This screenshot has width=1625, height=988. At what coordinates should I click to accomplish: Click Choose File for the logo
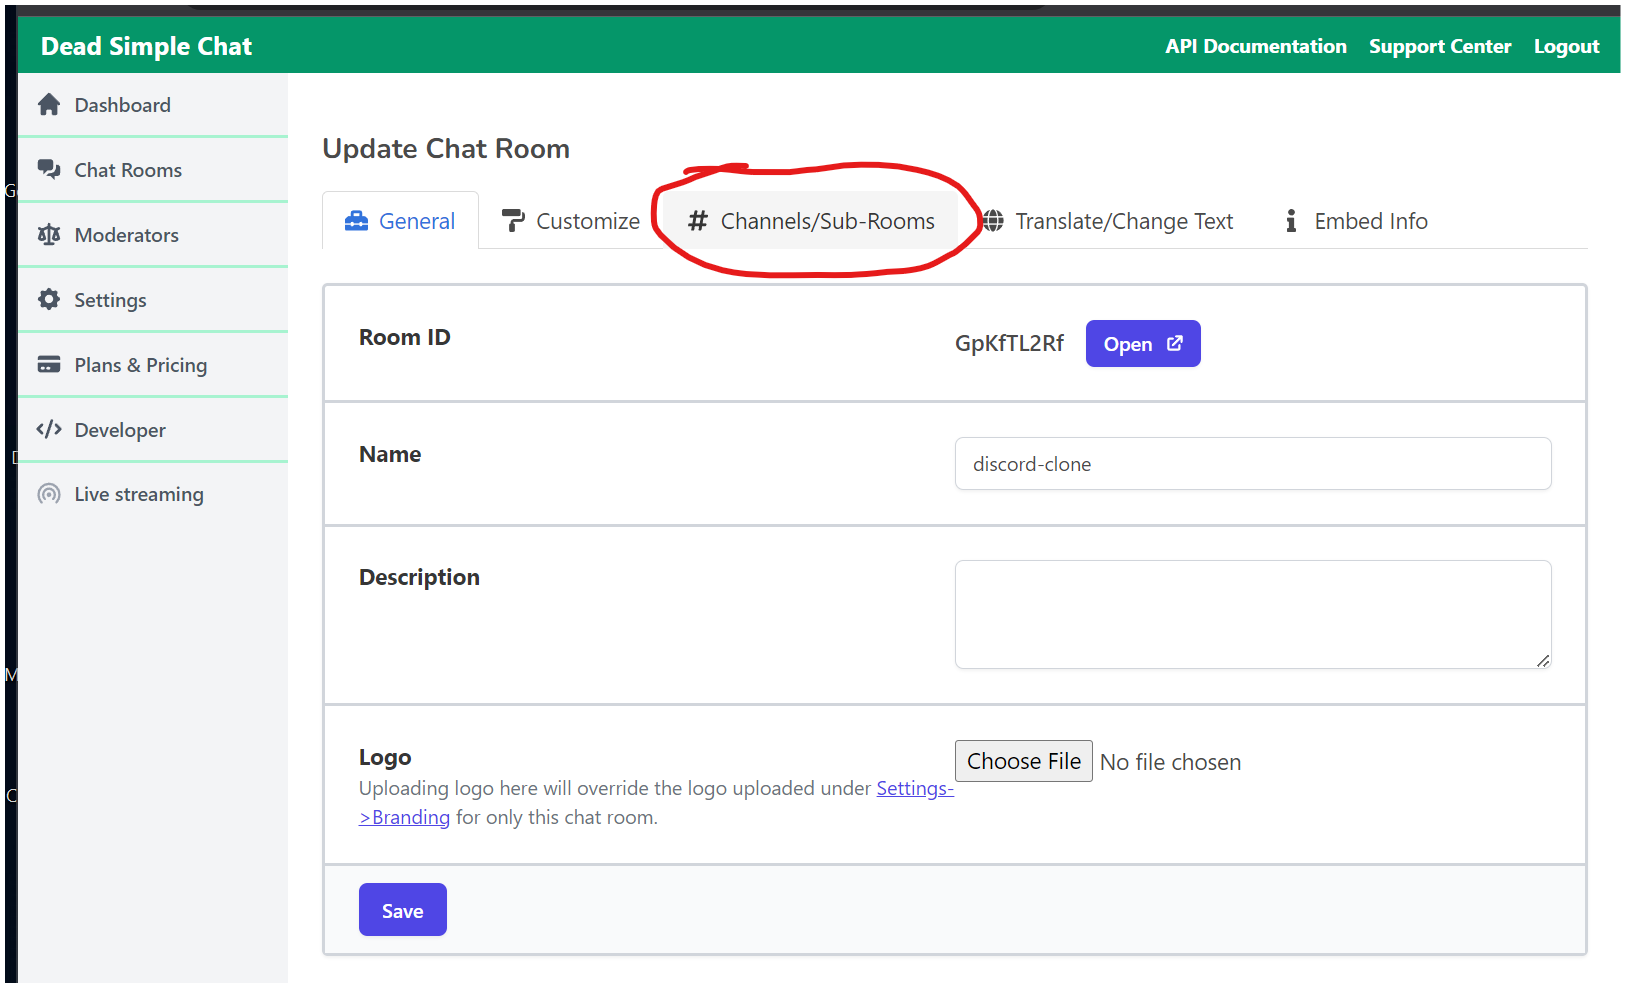[1023, 761]
